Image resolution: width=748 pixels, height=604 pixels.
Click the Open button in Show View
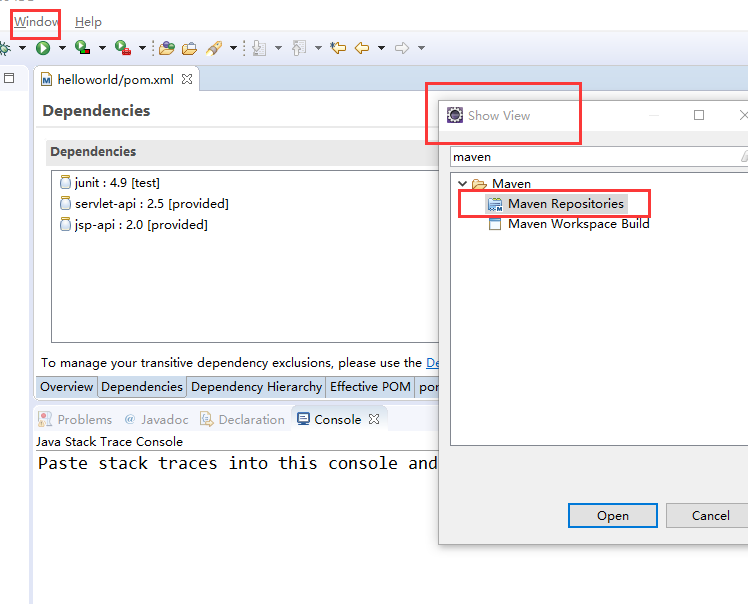click(613, 516)
